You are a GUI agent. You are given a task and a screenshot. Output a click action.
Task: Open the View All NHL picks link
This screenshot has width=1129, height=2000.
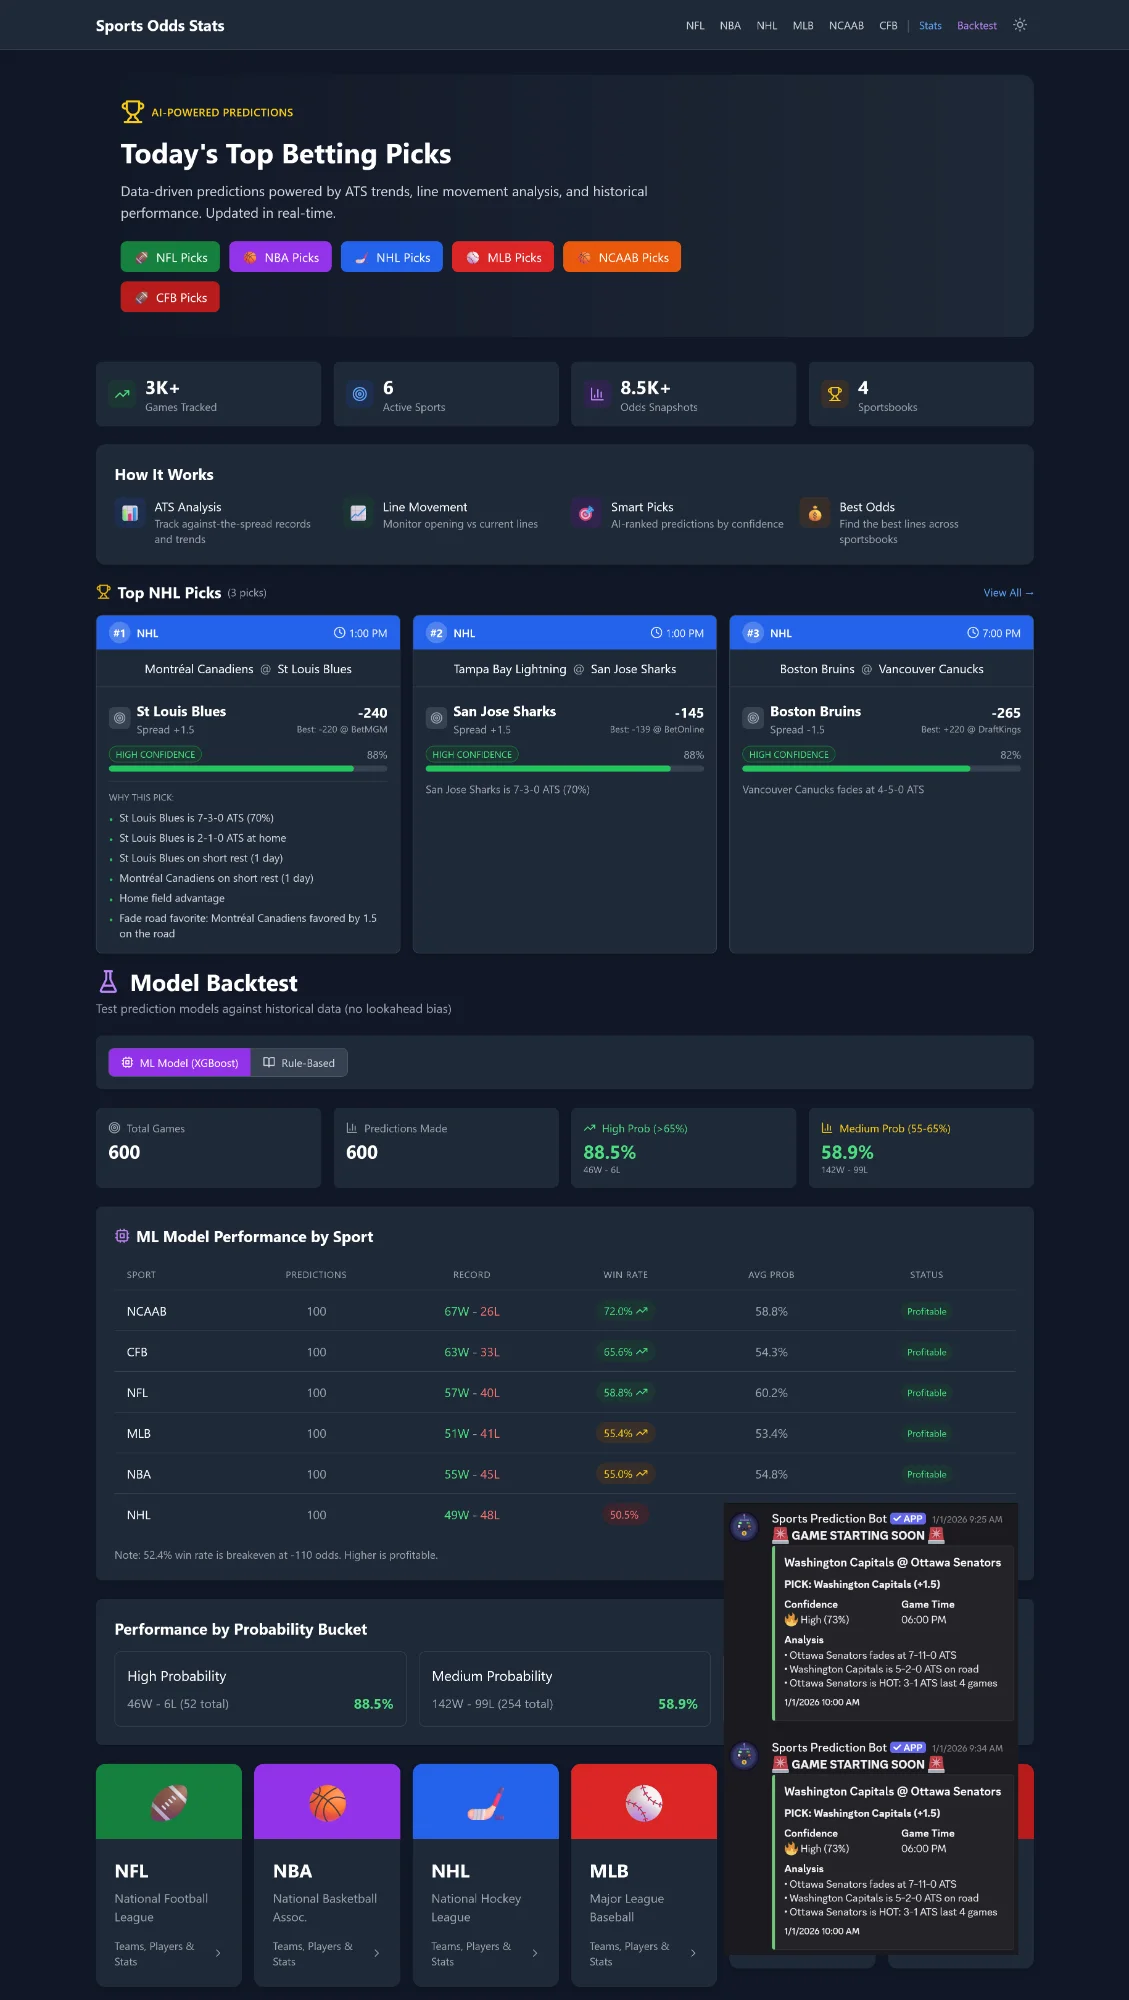click(x=1008, y=593)
